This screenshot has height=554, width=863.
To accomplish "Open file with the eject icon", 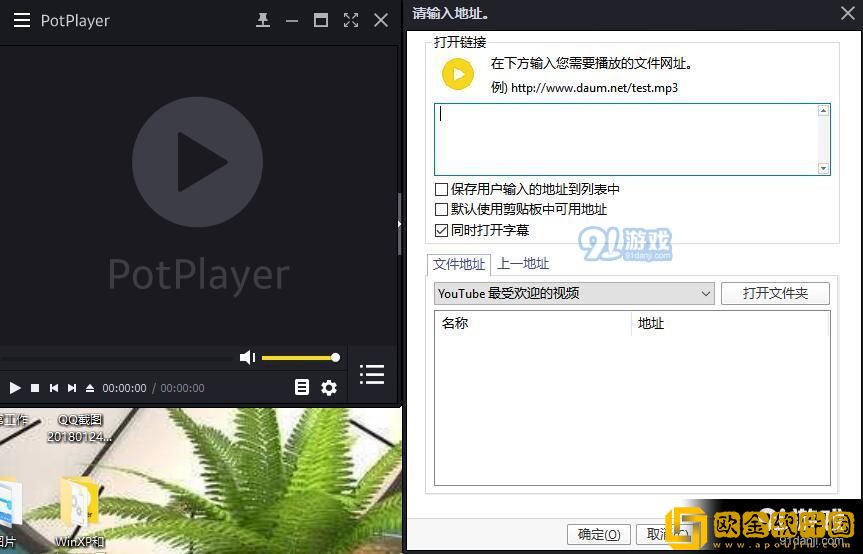I will pyautogui.click(x=90, y=388).
